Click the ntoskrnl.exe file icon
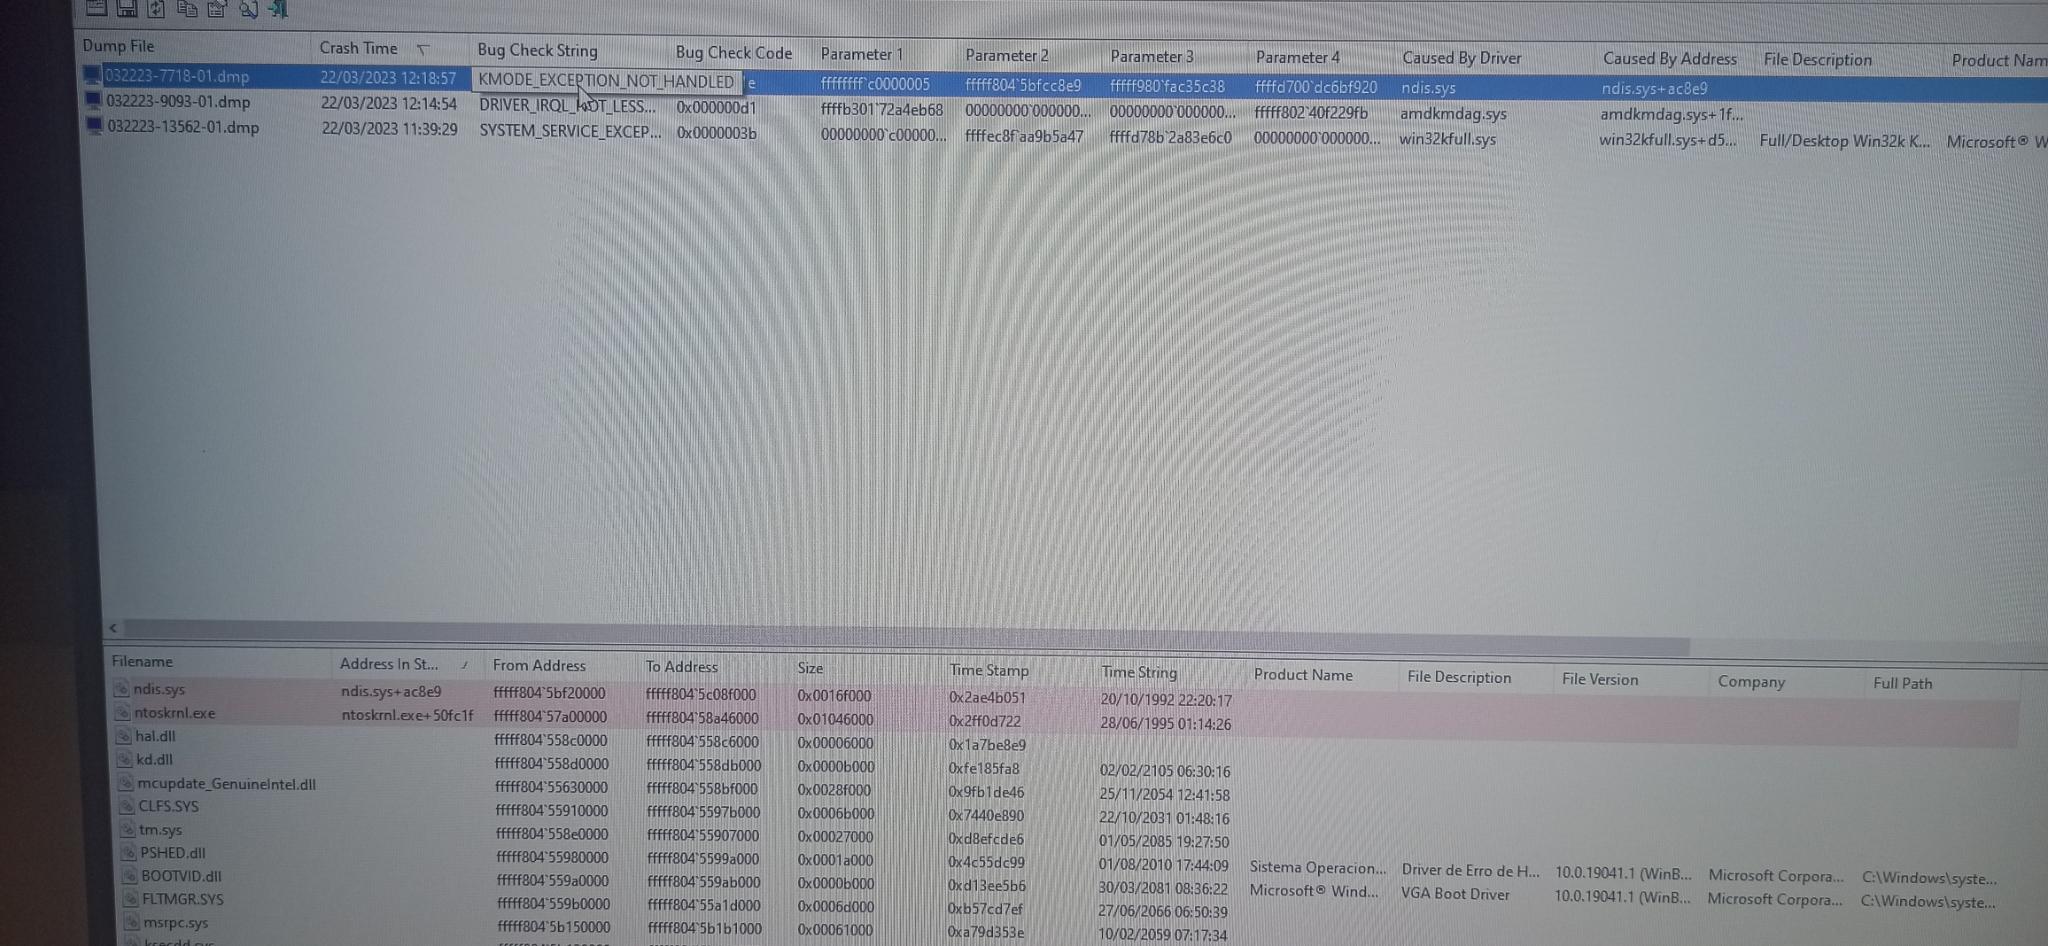This screenshot has width=2048, height=946. 123,712
